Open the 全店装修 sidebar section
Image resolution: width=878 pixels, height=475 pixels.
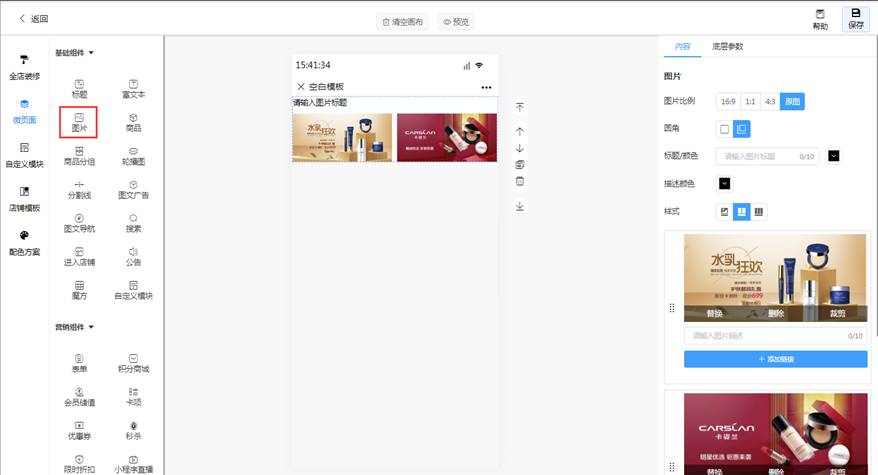24,68
